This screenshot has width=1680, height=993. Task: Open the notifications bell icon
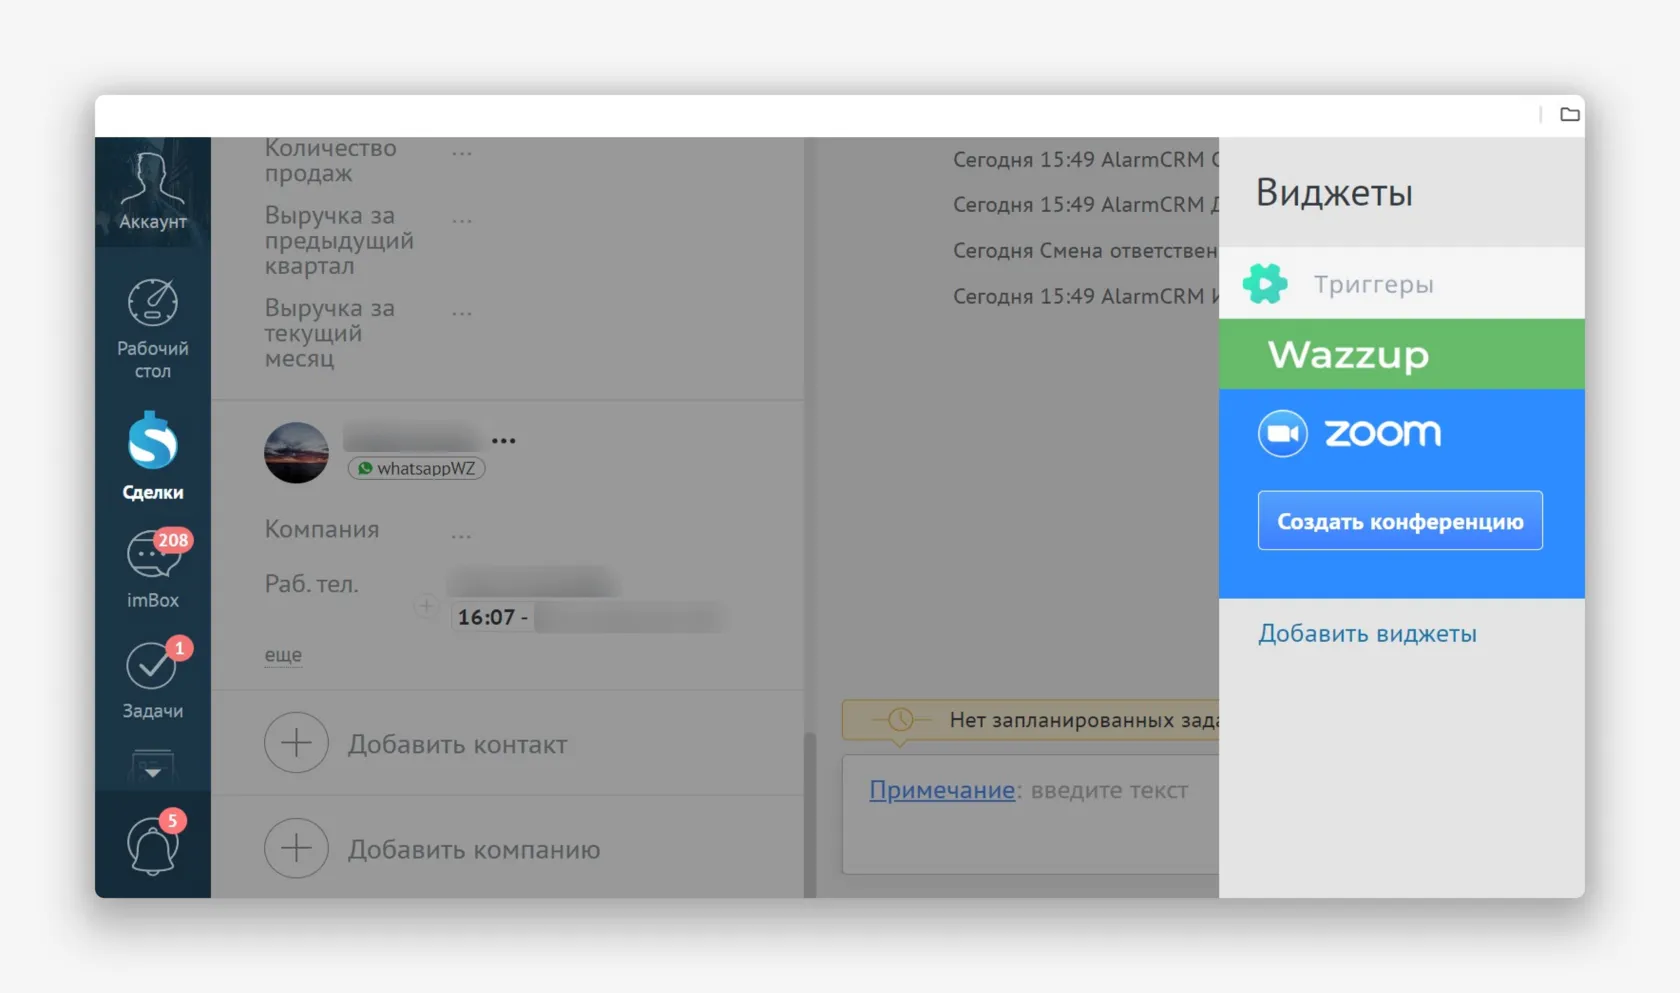click(152, 846)
